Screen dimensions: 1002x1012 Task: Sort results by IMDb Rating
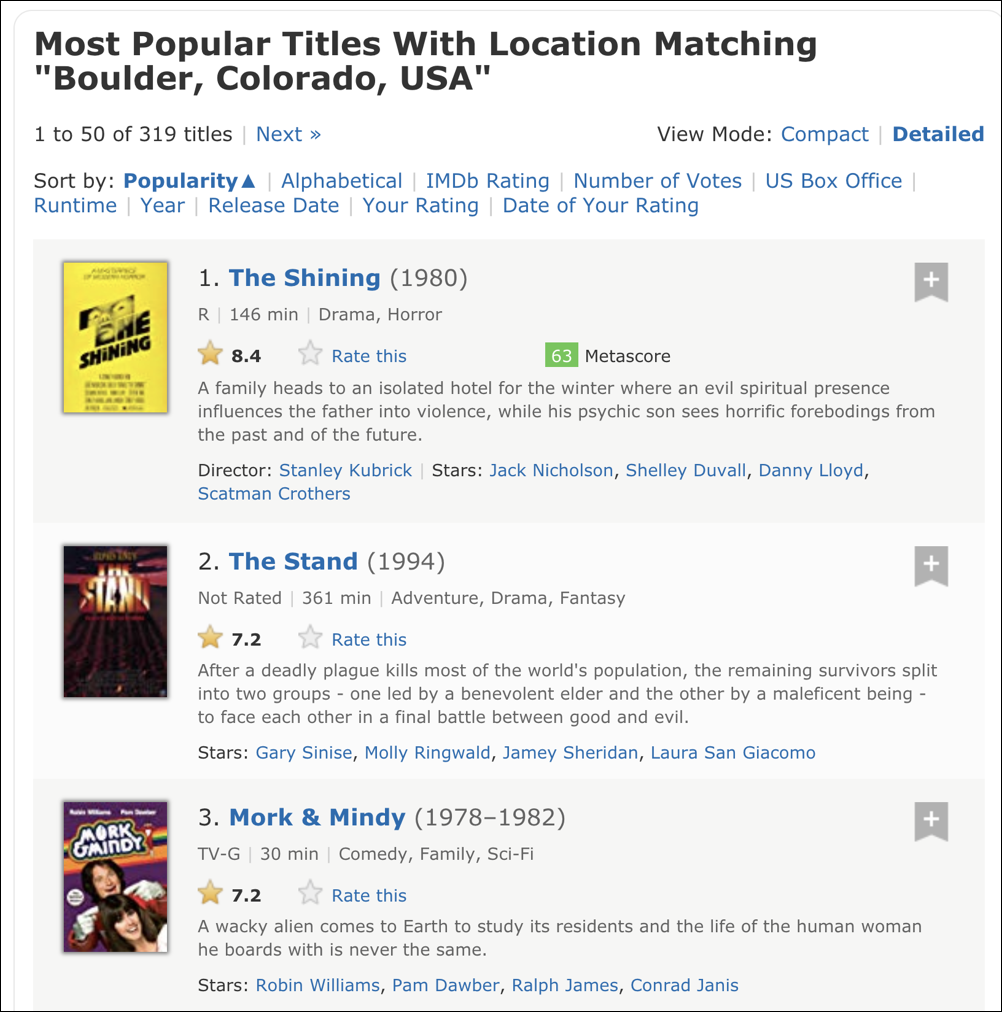pos(488,181)
